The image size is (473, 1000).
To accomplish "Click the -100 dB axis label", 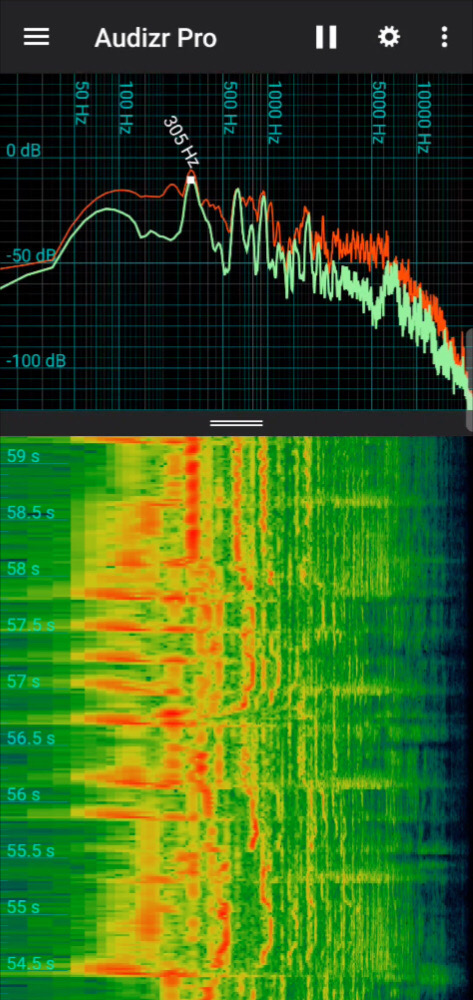I will tap(36, 361).
